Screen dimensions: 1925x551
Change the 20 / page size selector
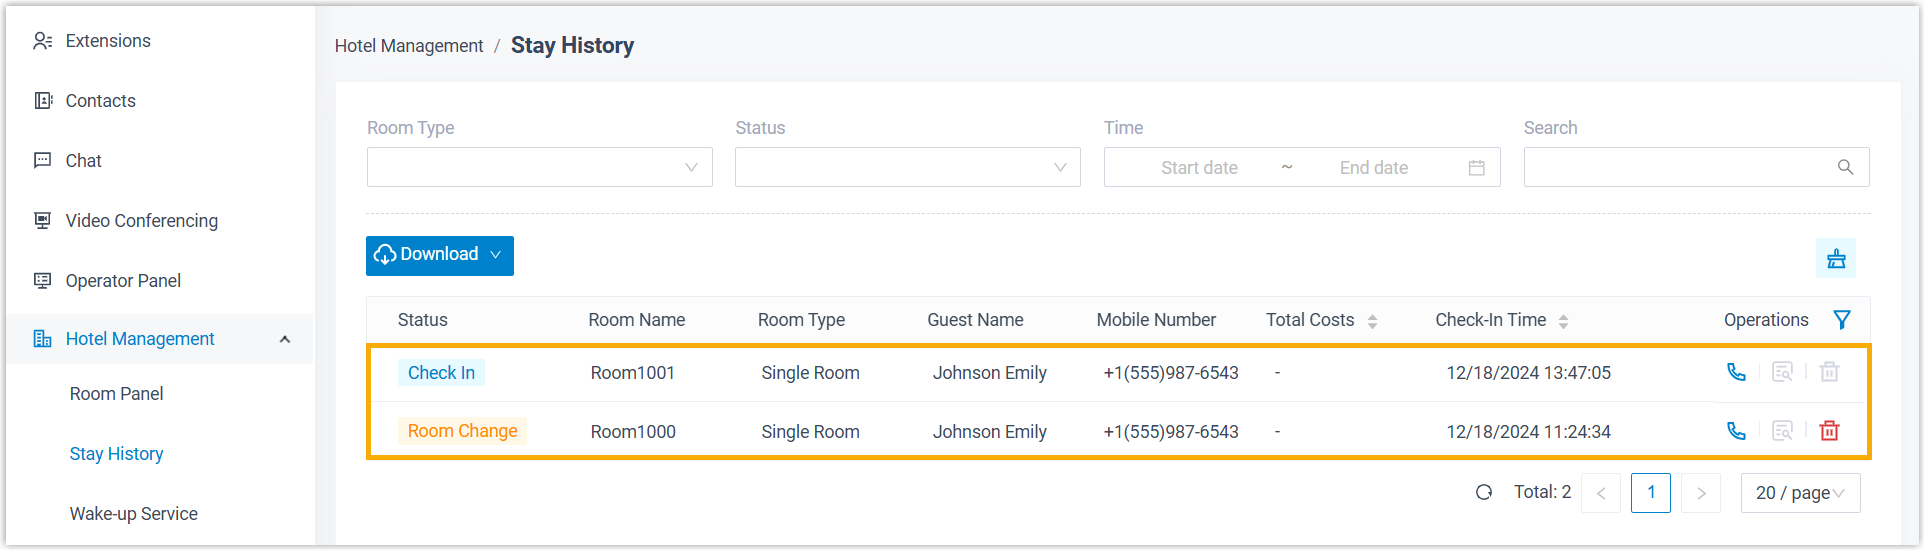[1800, 493]
